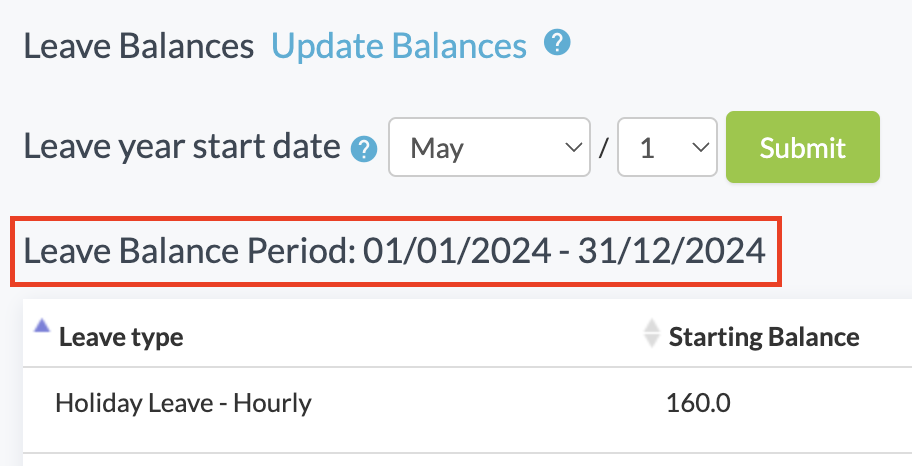This screenshot has height=466, width=912.
Task: Click the help icon beside Update Balances
Action: pyautogui.click(x=557, y=44)
